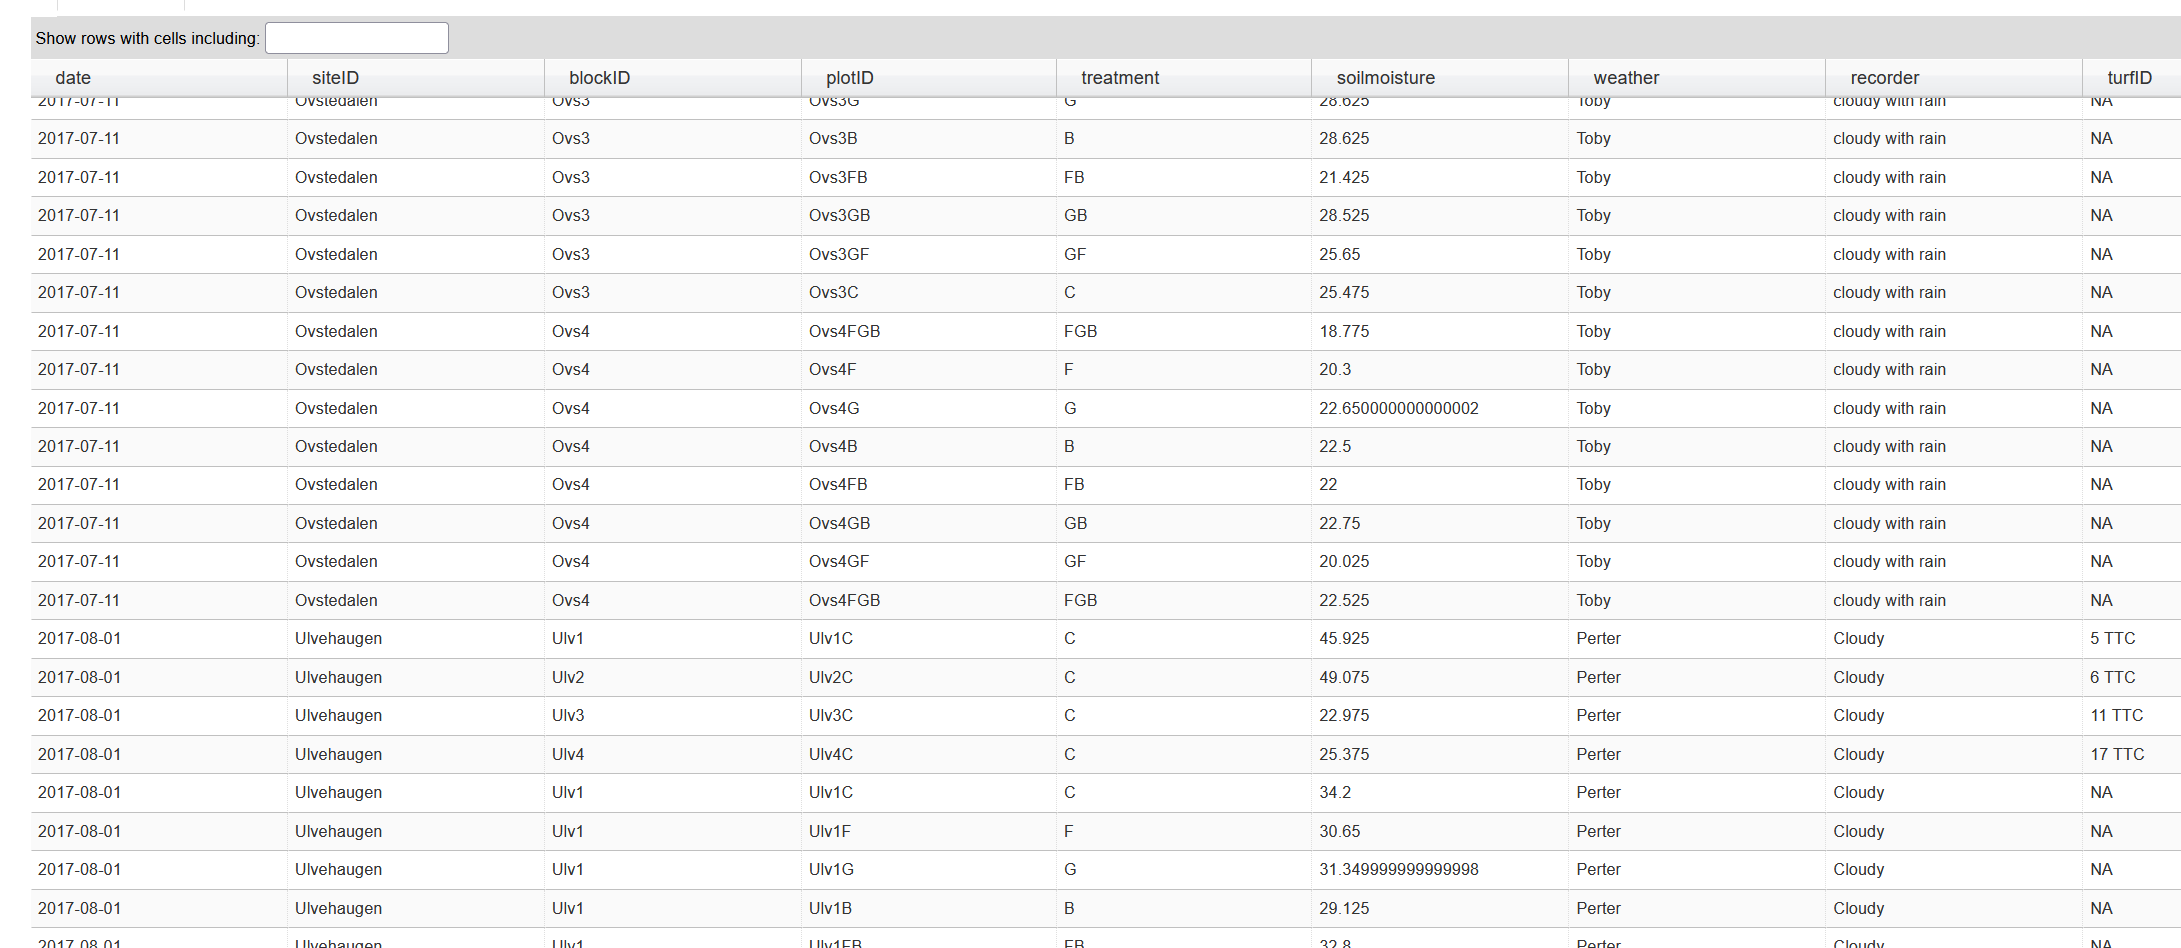This screenshot has height=948, width=2181.
Task: Sort table by the date column header
Action: (x=72, y=77)
